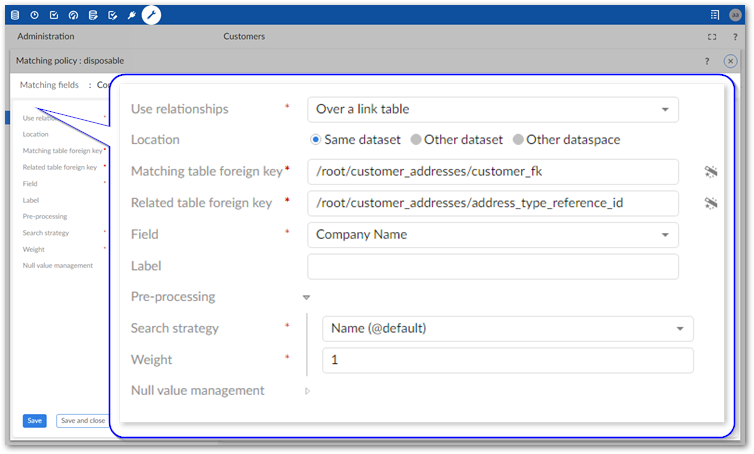
Task: Click the gauge dashboard icon
Action: (x=73, y=15)
